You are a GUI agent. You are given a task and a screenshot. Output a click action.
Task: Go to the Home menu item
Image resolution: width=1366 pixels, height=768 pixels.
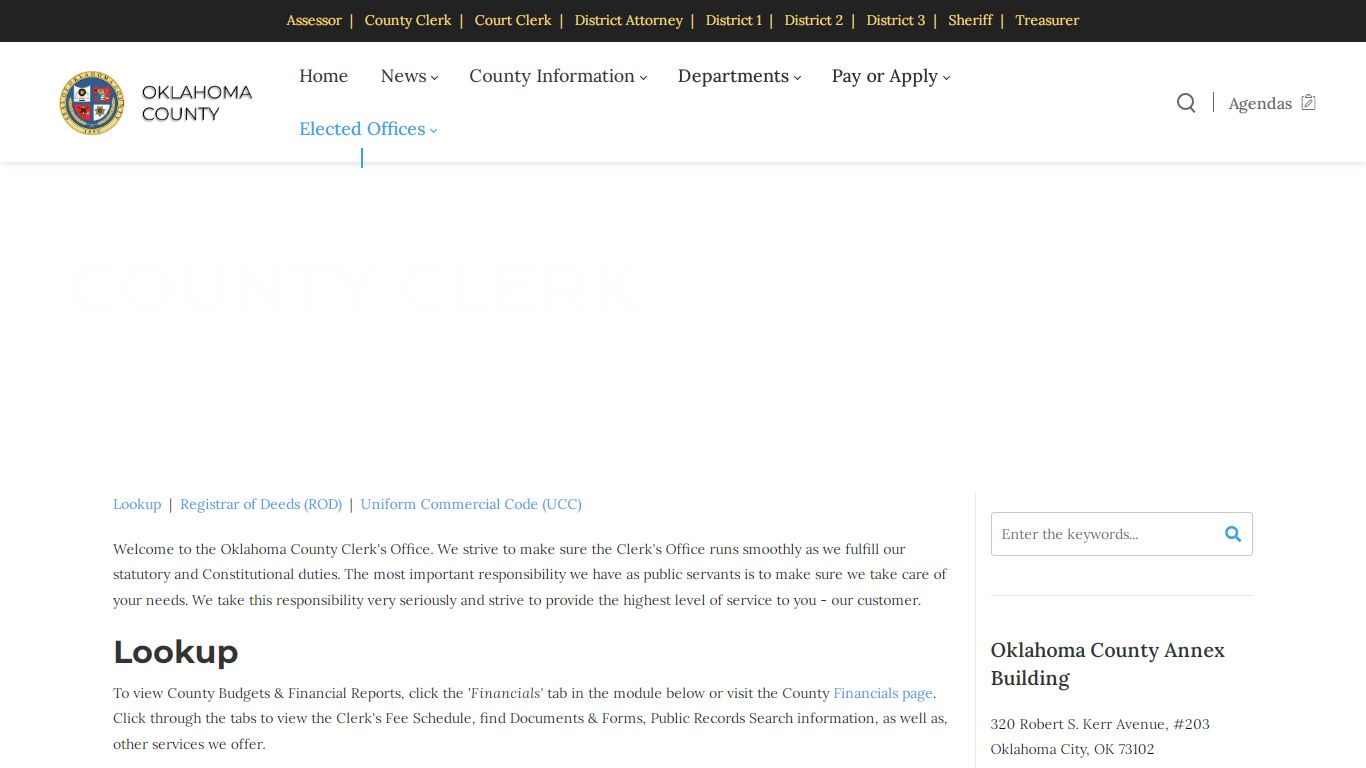click(324, 76)
